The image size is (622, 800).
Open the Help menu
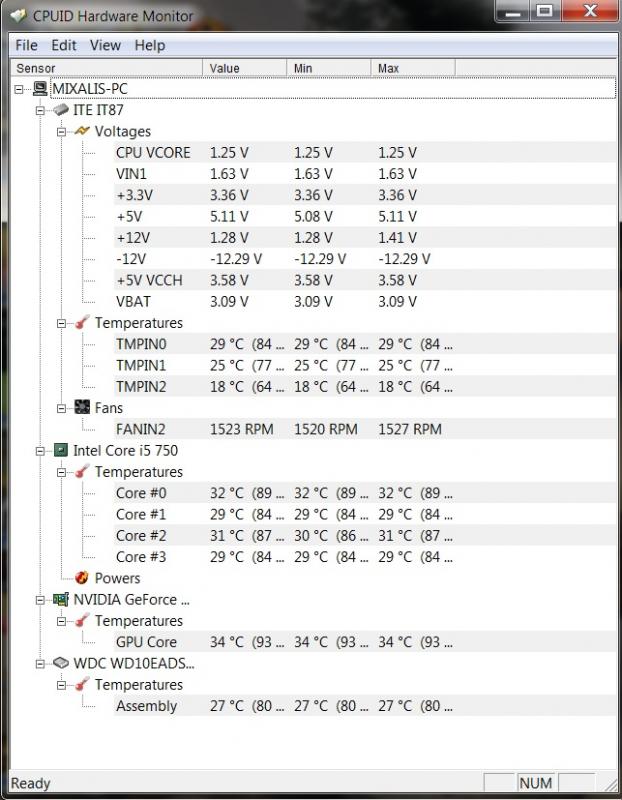point(150,45)
